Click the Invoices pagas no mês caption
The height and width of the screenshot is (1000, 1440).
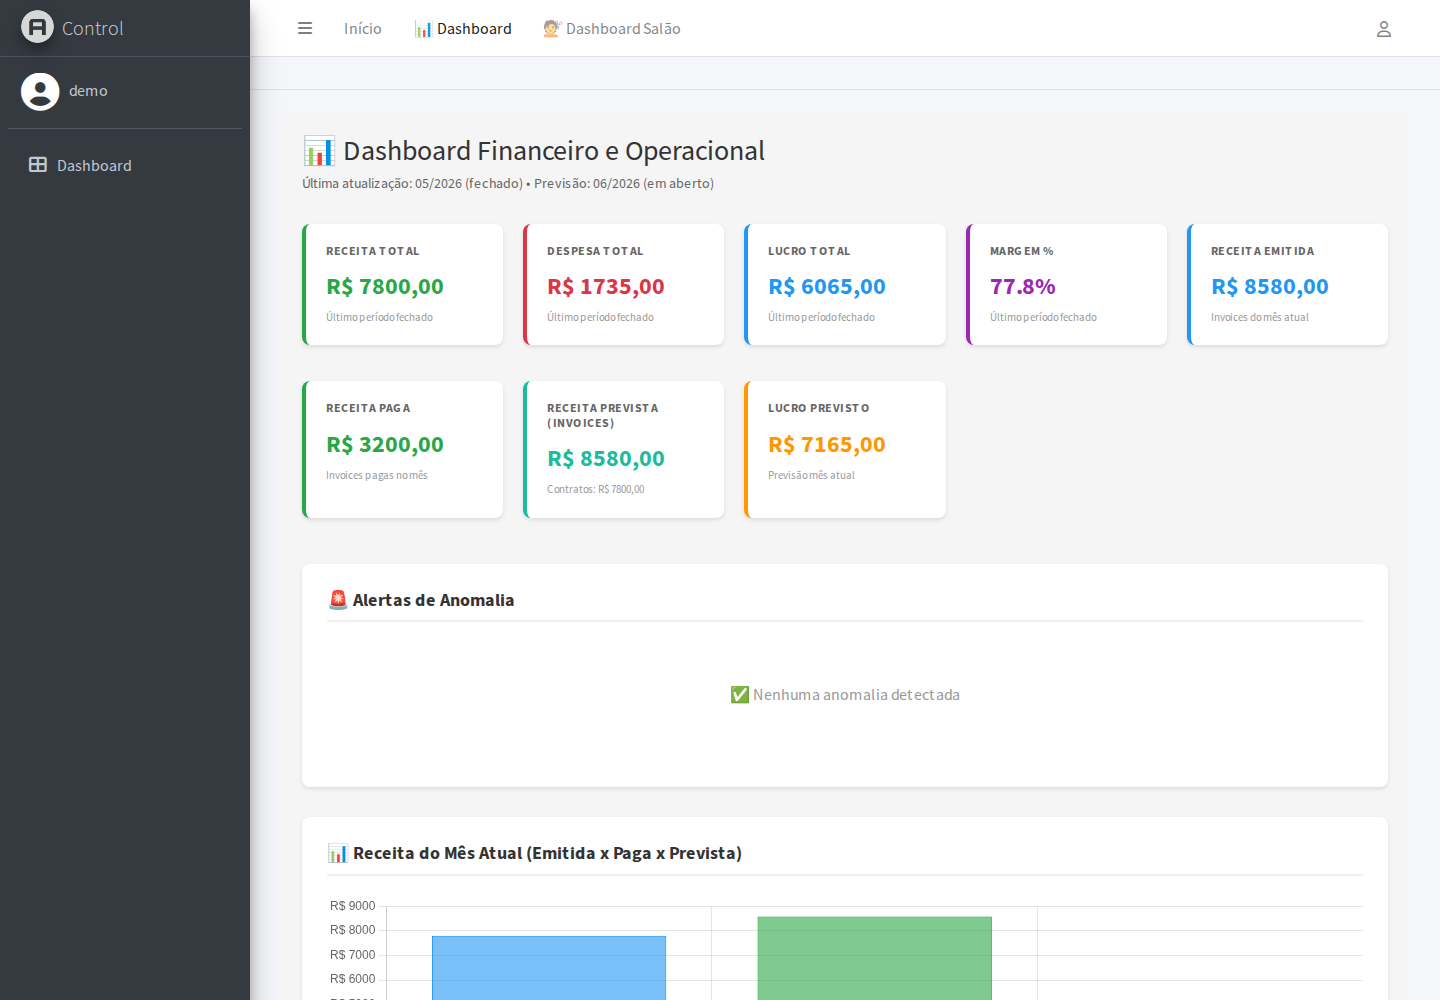pyautogui.click(x=377, y=476)
